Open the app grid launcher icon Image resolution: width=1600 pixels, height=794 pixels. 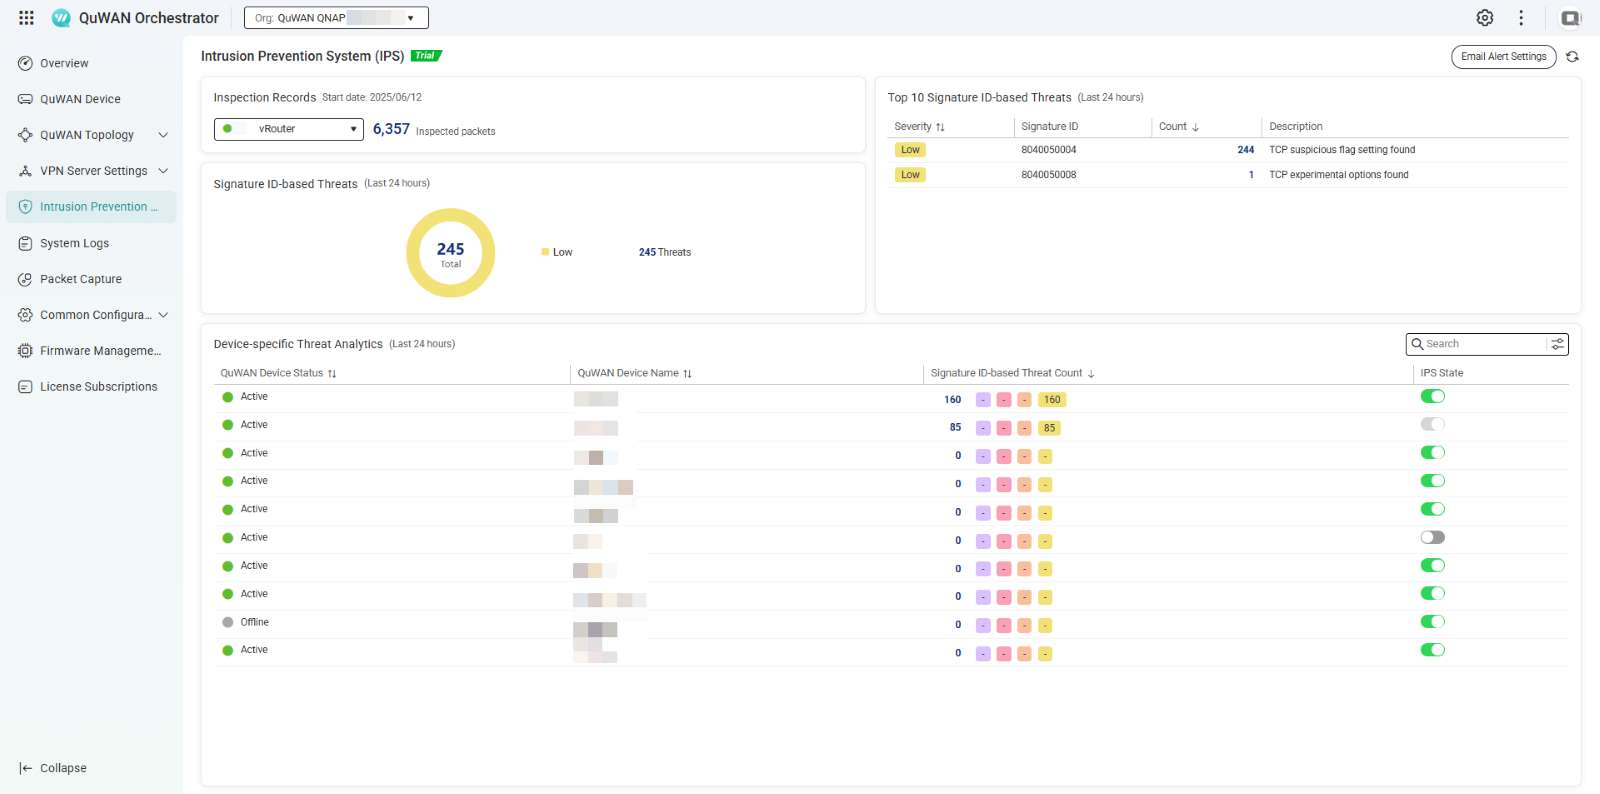point(26,18)
